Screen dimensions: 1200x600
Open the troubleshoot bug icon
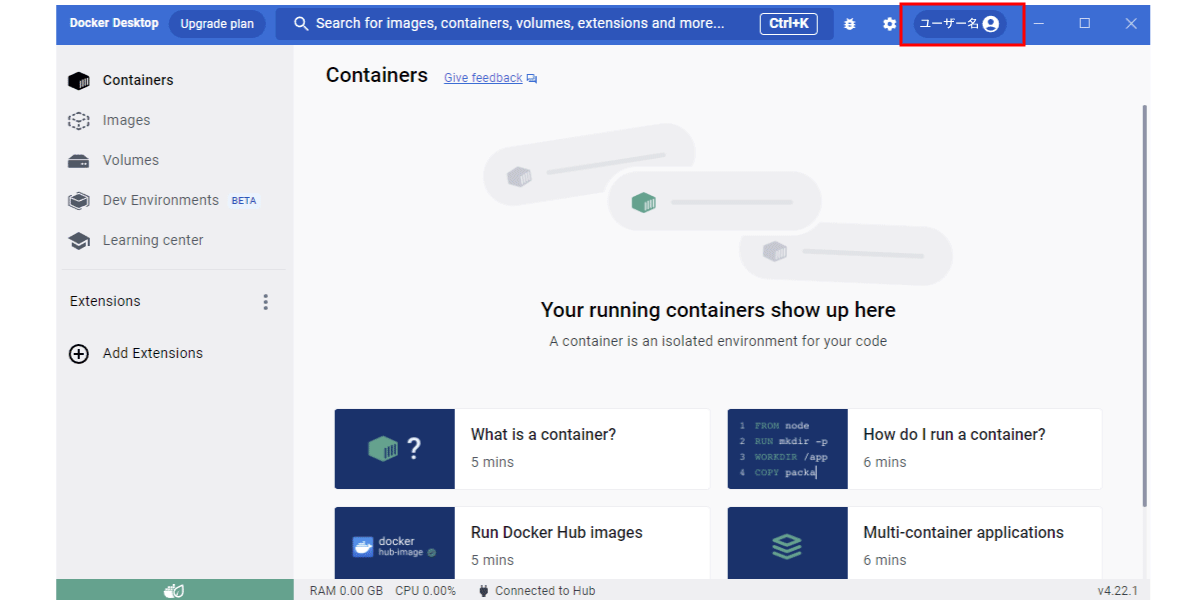pyautogui.click(x=850, y=24)
